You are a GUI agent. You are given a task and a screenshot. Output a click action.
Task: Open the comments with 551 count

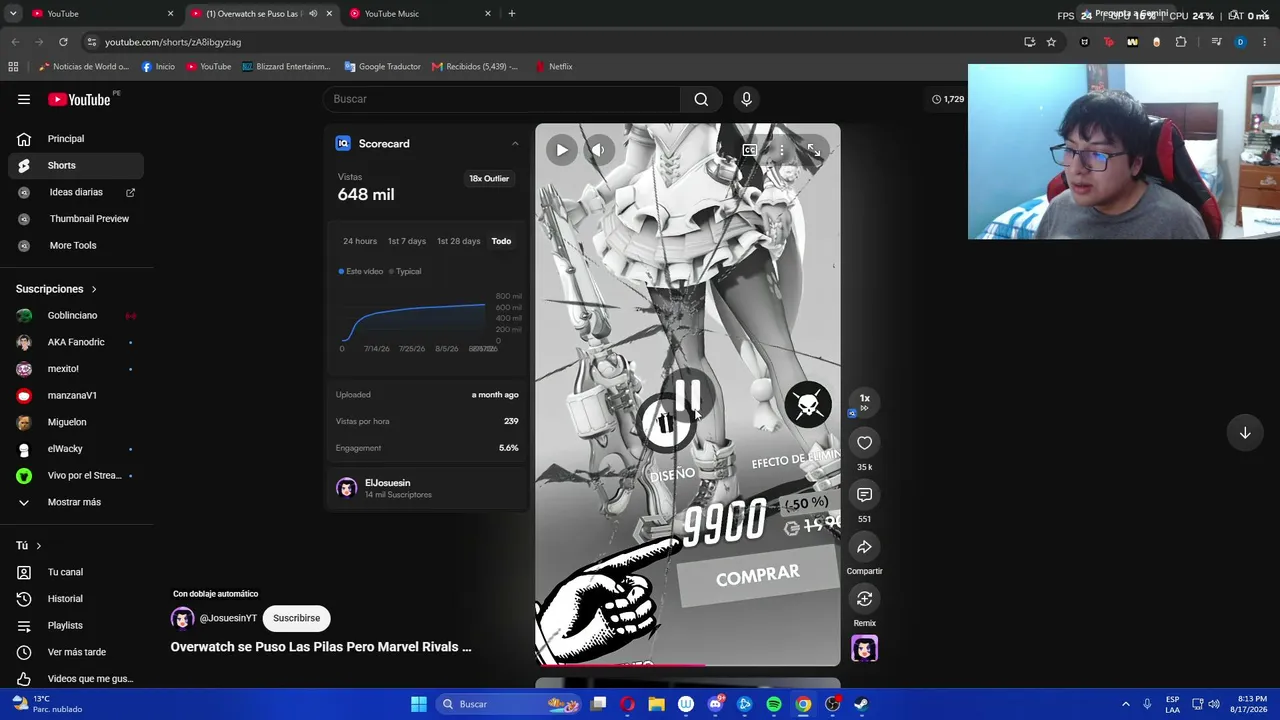(865, 495)
